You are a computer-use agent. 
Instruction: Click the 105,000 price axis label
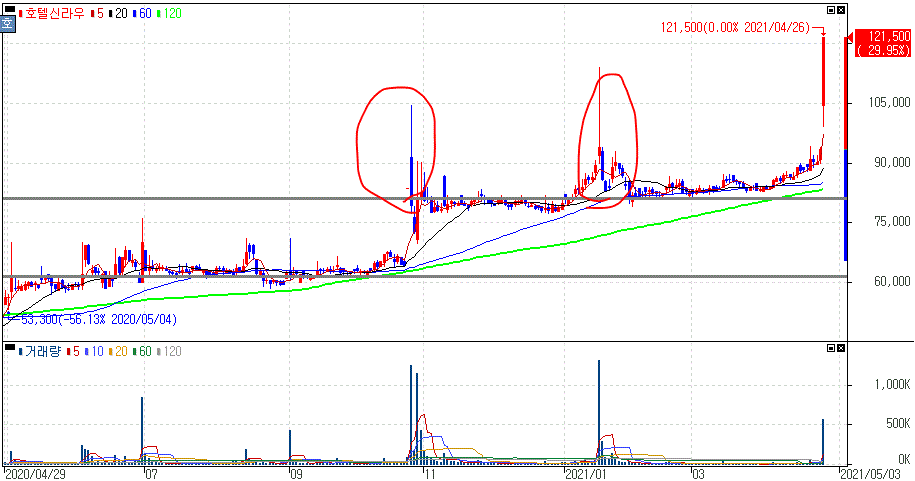click(889, 103)
